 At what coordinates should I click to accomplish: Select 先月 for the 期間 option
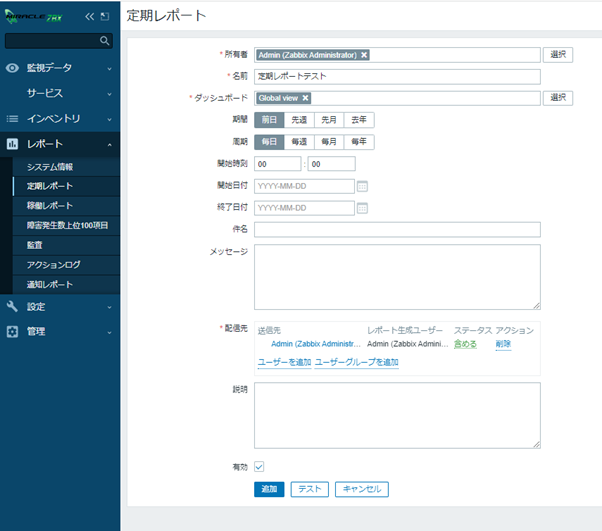coord(329,120)
